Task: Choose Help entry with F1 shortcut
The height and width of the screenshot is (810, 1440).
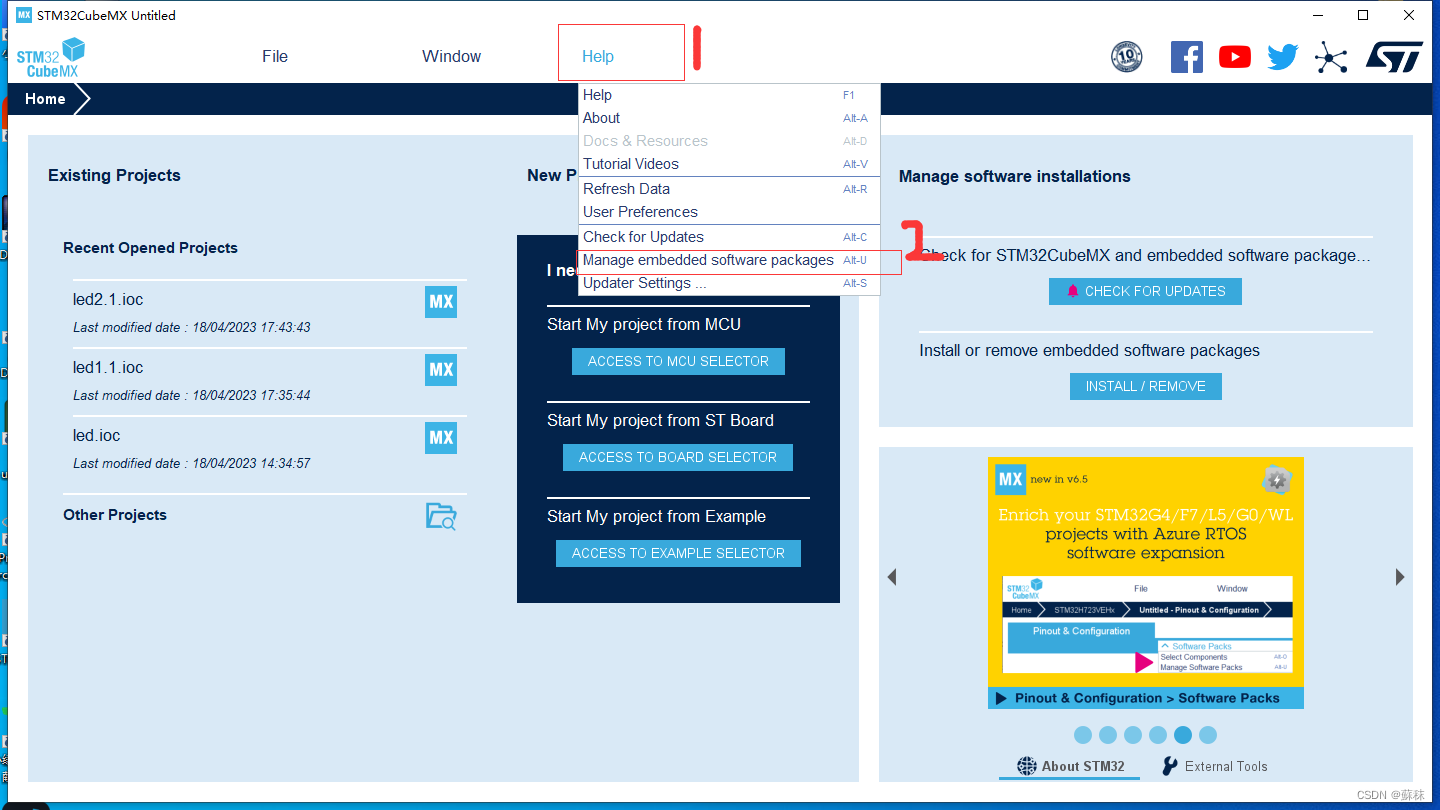Action: coord(729,95)
